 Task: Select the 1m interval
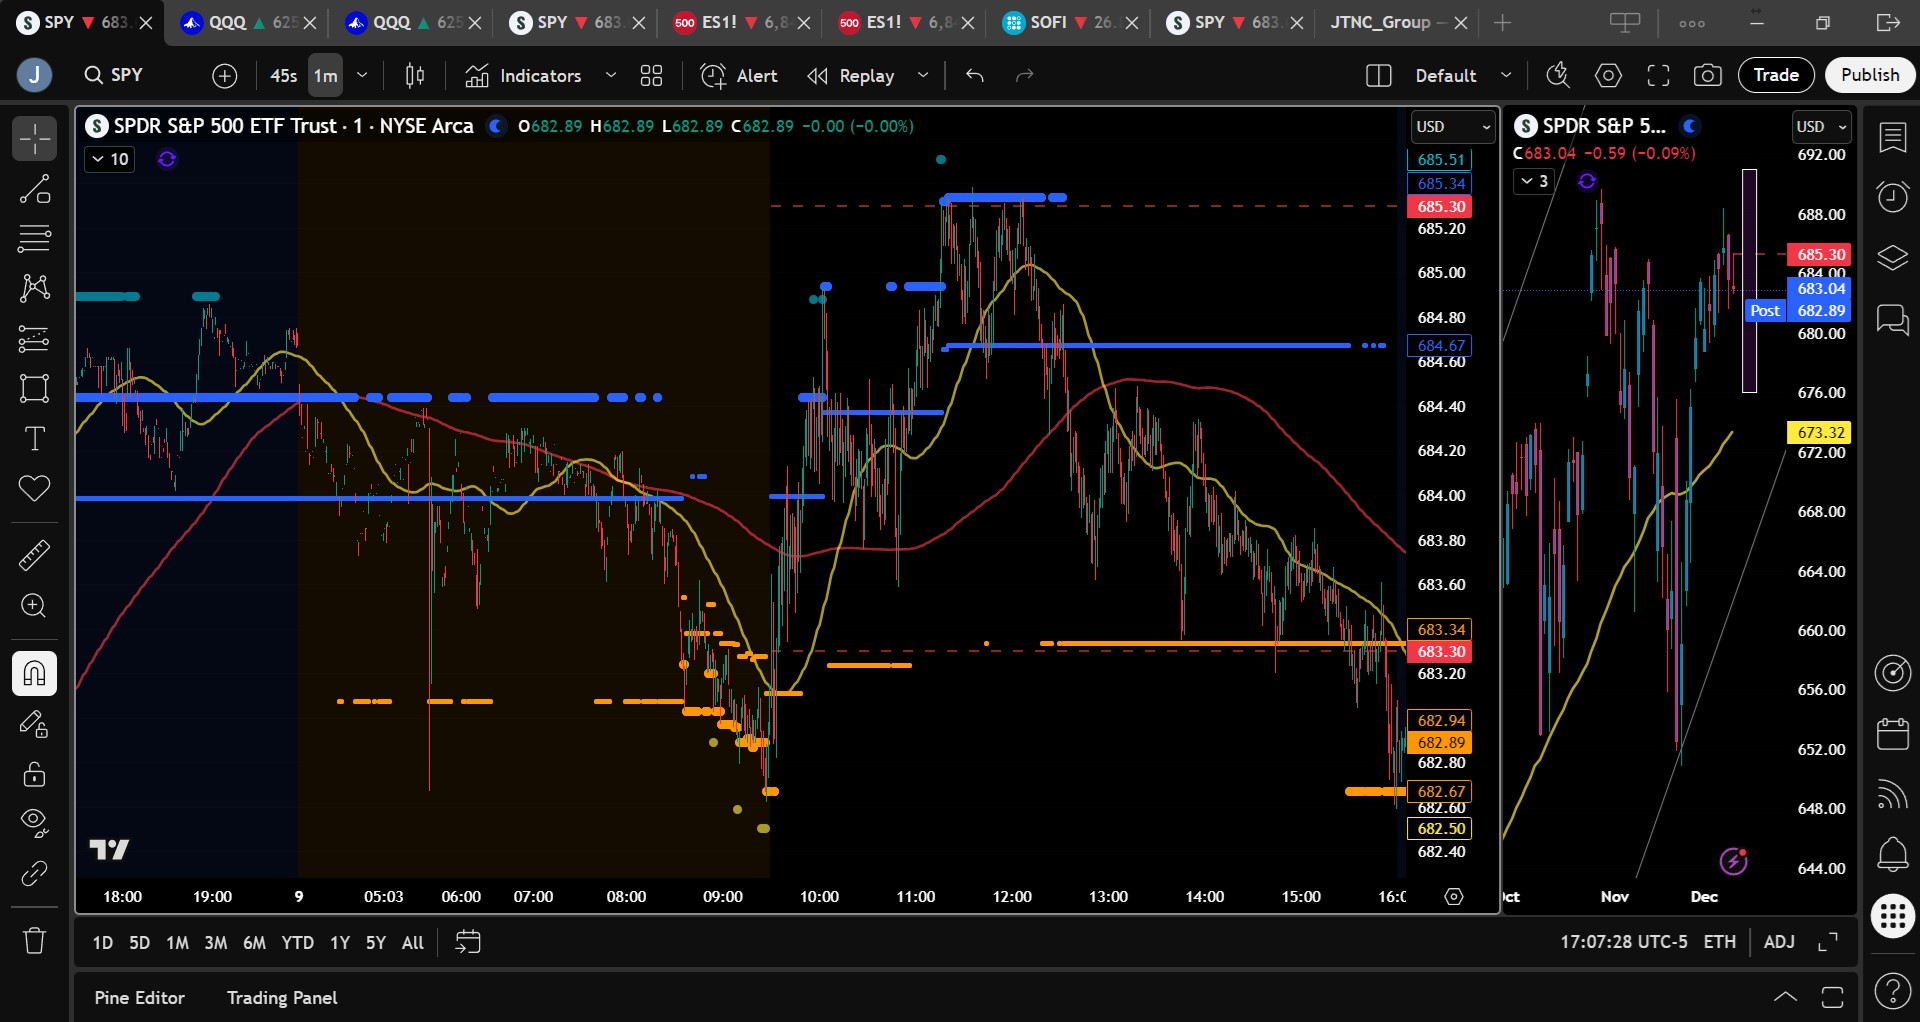tap(326, 75)
